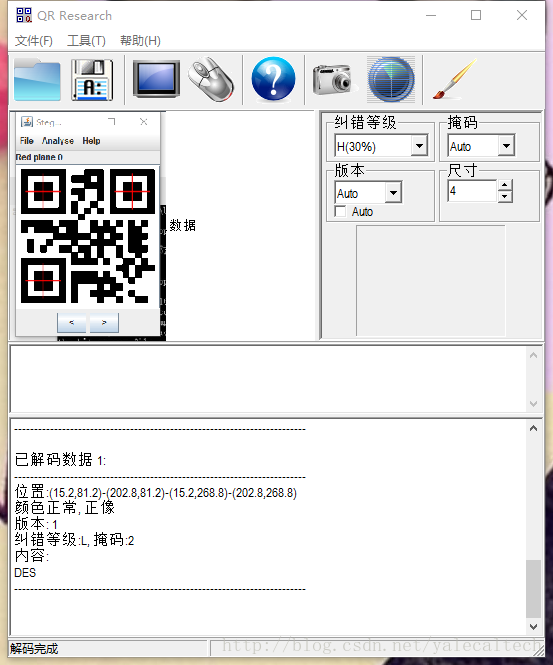
Task: Click the mouse selection tool icon
Action: 211,79
